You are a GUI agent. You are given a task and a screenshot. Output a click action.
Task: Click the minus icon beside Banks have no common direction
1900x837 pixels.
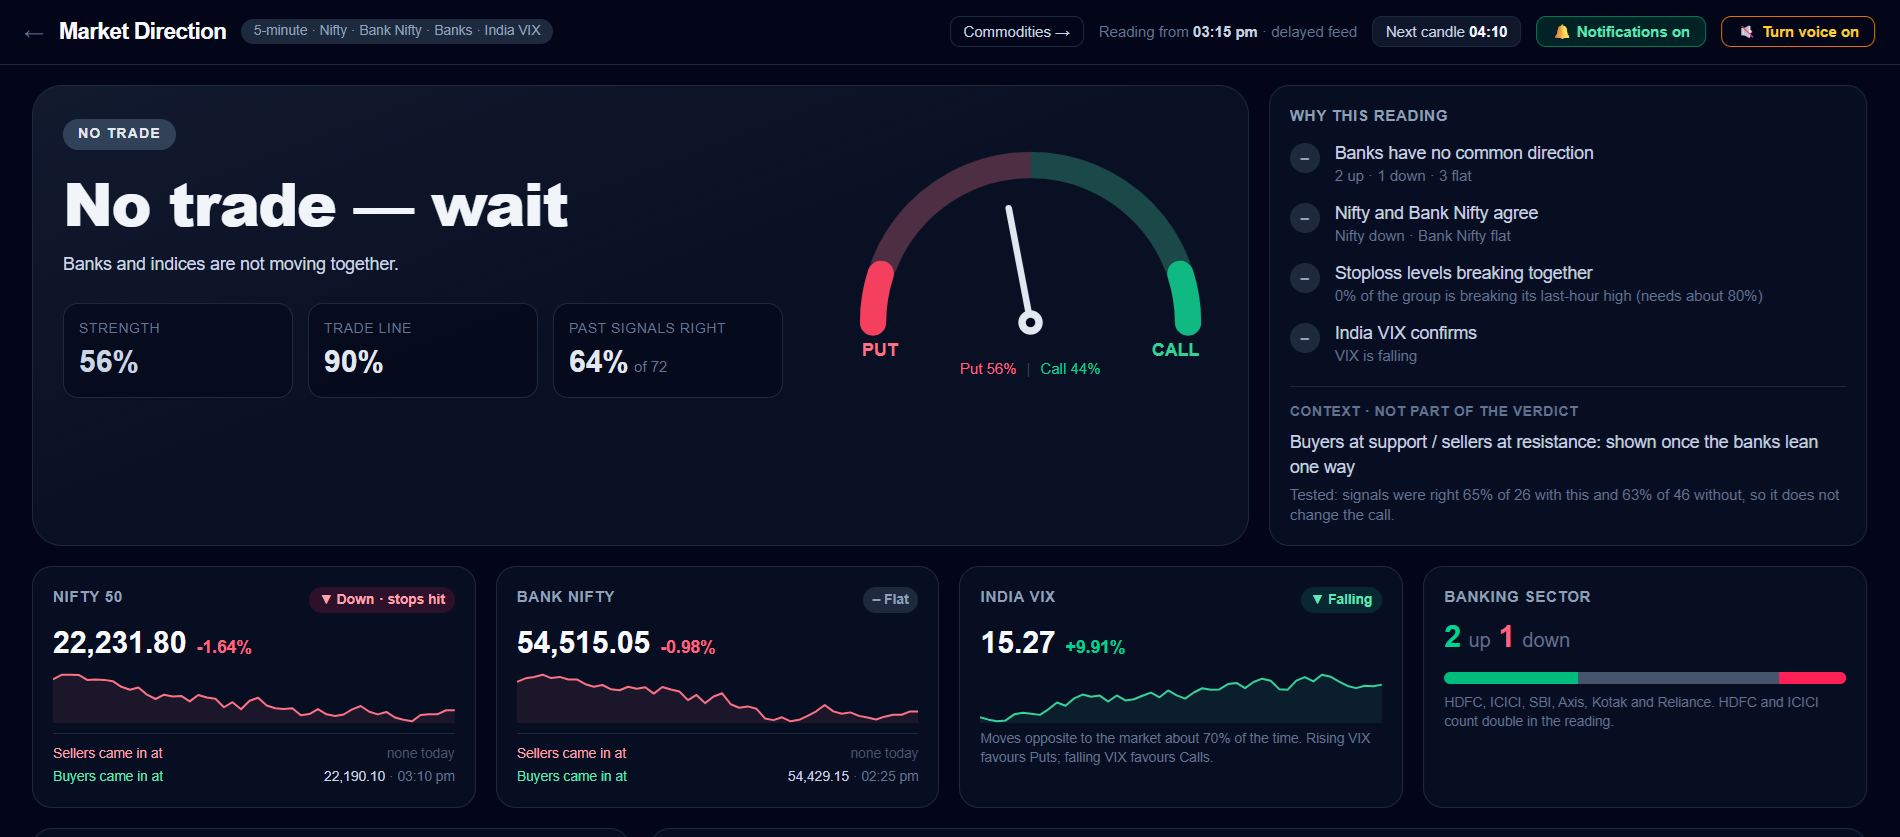(x=1305, y=158)
